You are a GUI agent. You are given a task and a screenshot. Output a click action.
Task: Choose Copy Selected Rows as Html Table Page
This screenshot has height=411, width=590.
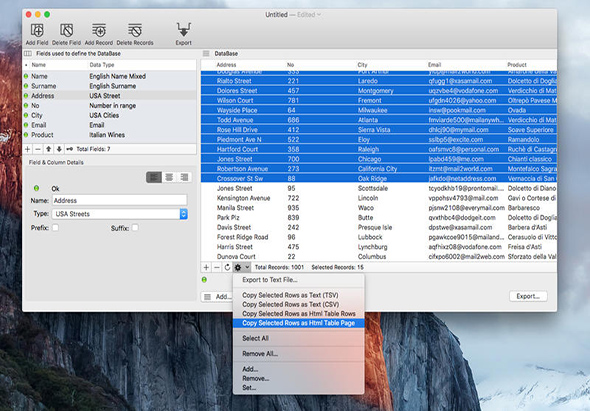point(299,323)
